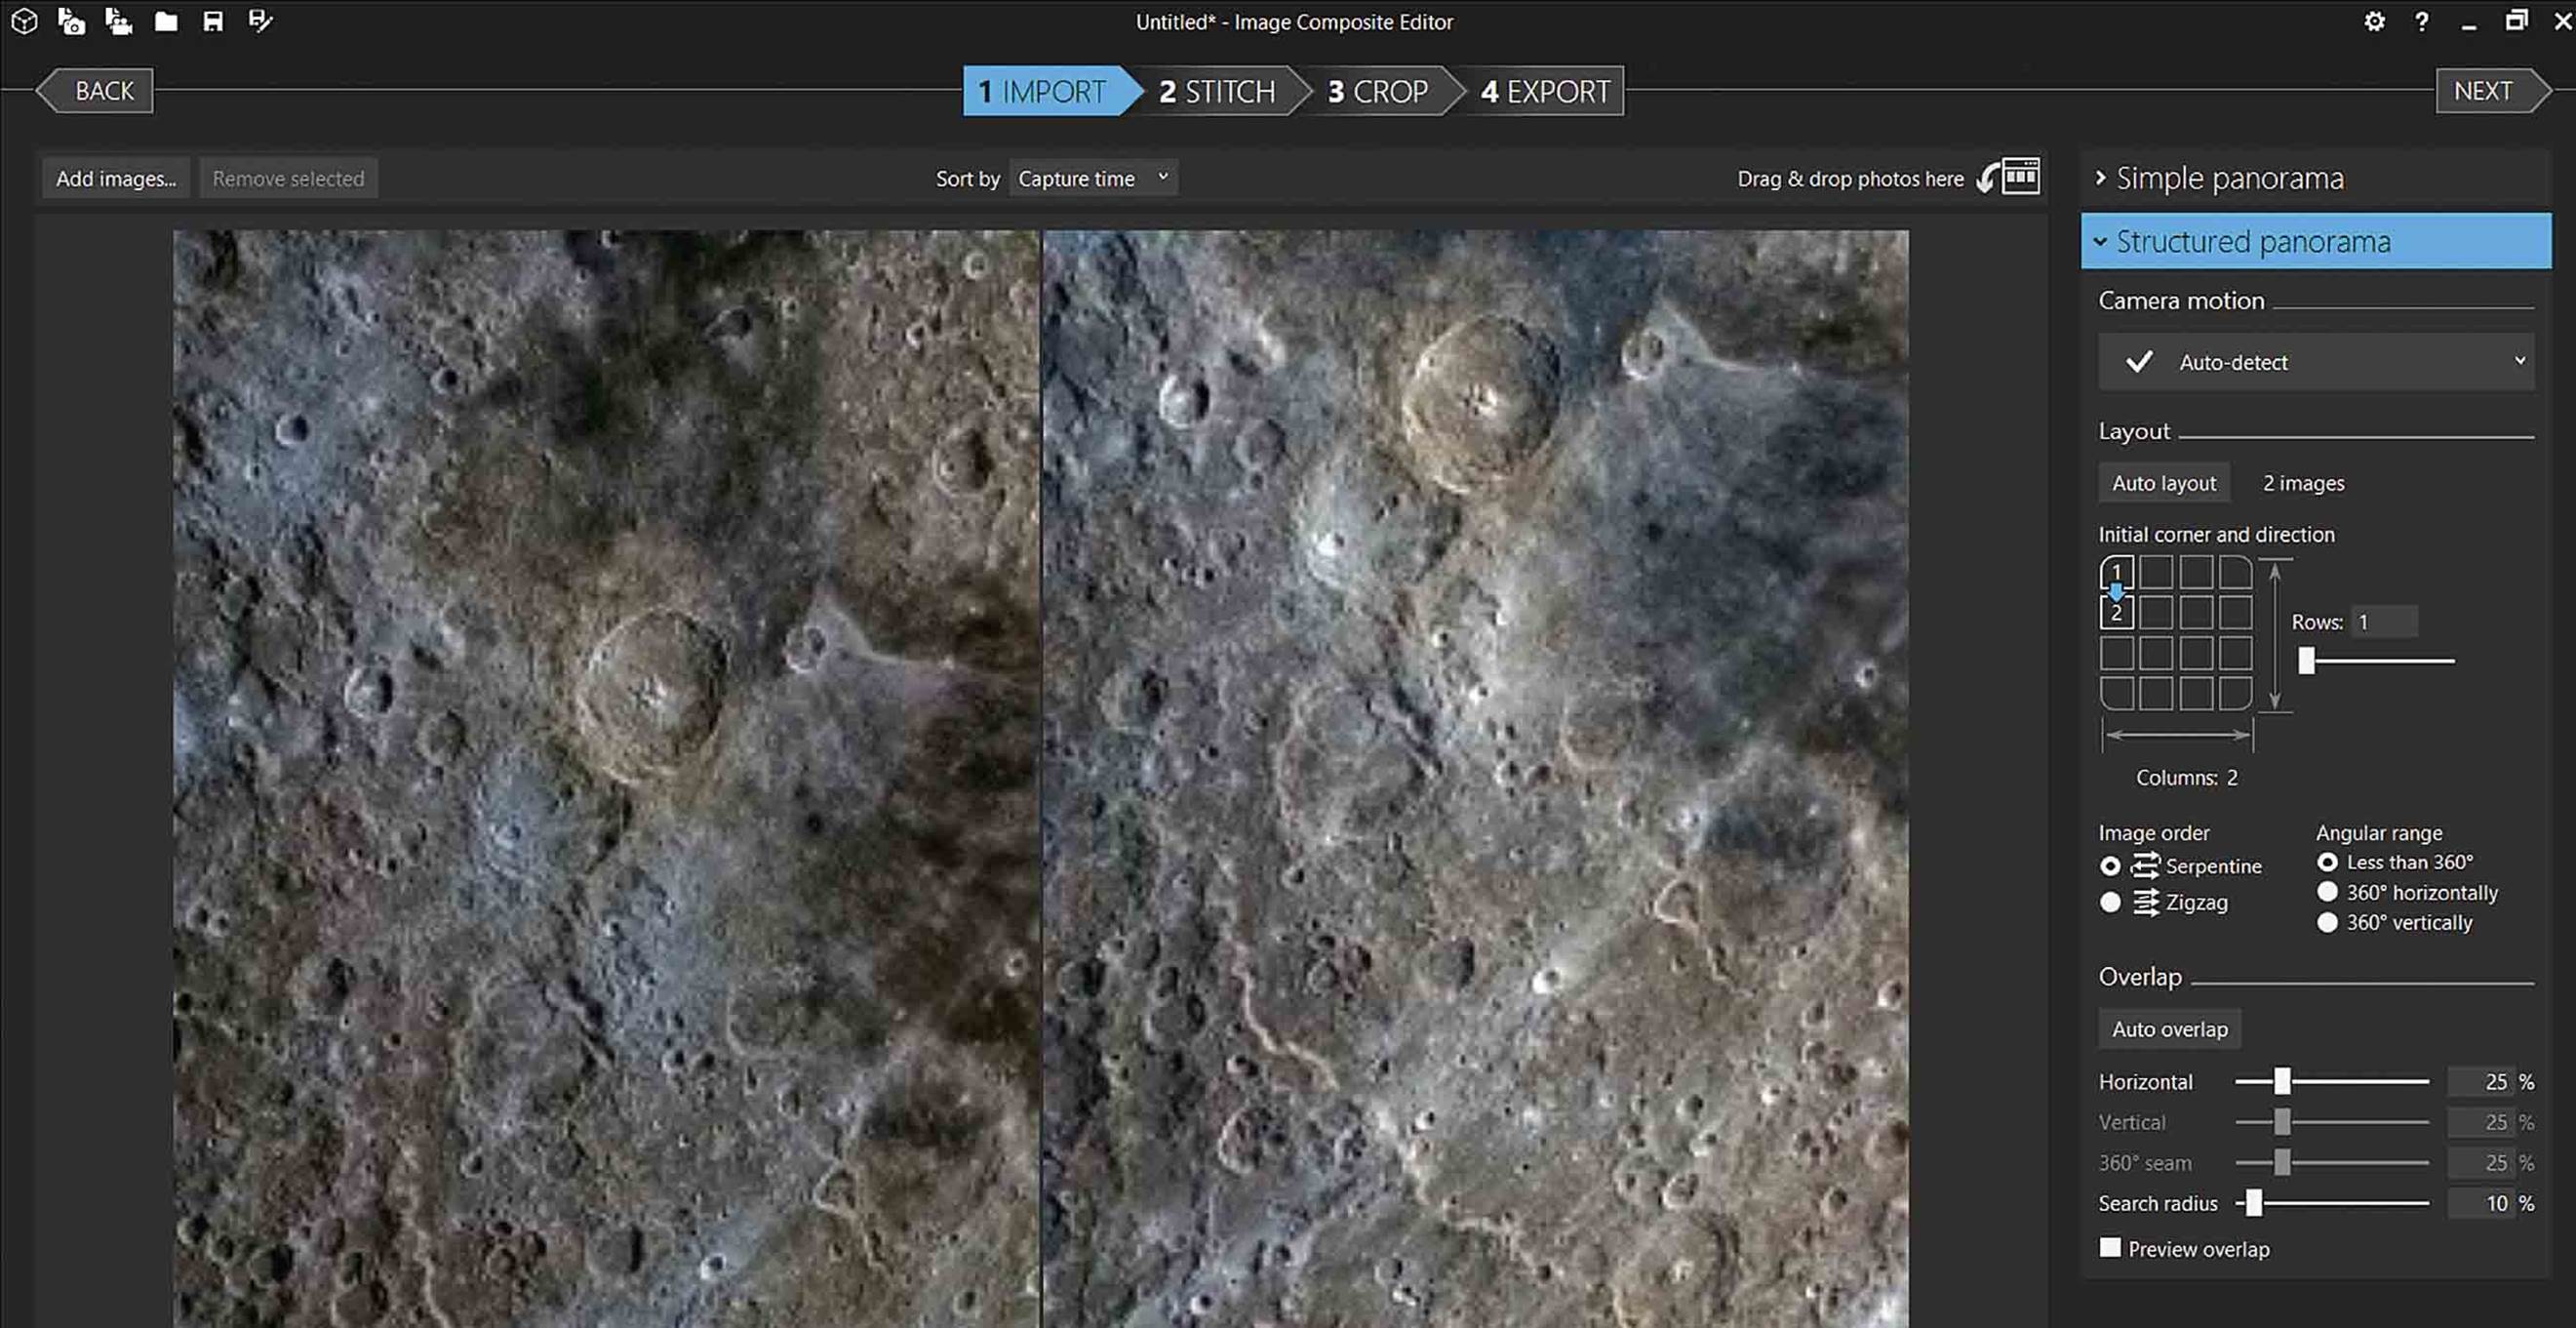
Task: Switch to the 4 EXPORT step
Action: (1544, 91)
